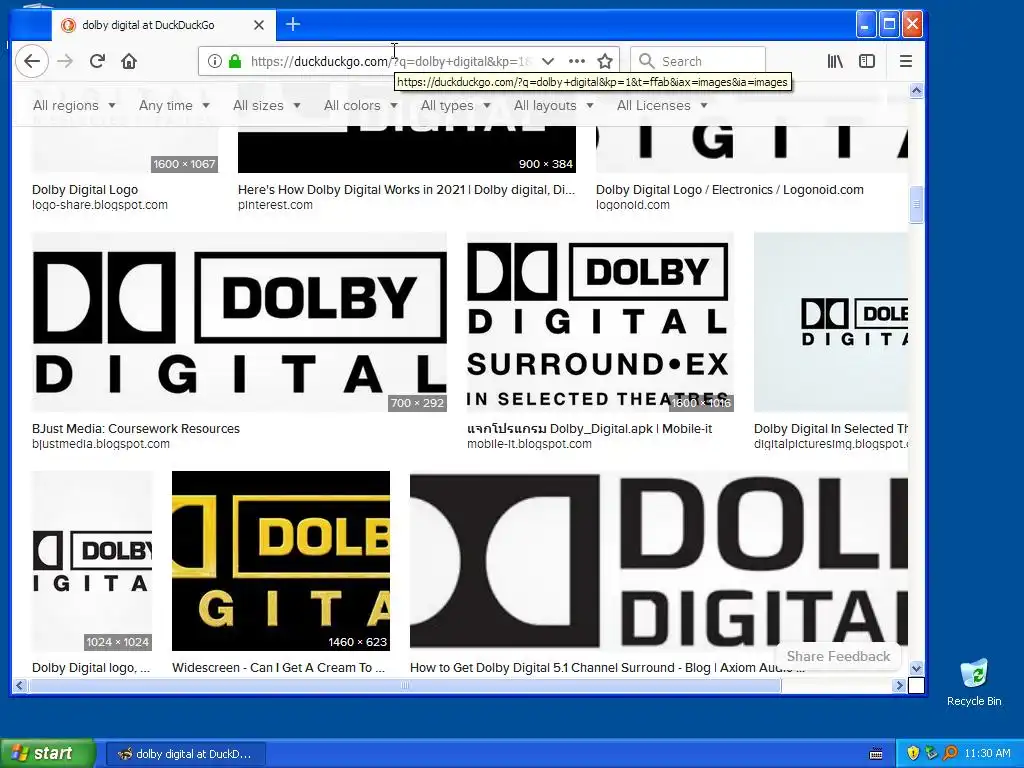Open Dolby_Digital.apk Mobile-it title
Viewport: 1024px width, 768px height.
(x=589, y=429)
